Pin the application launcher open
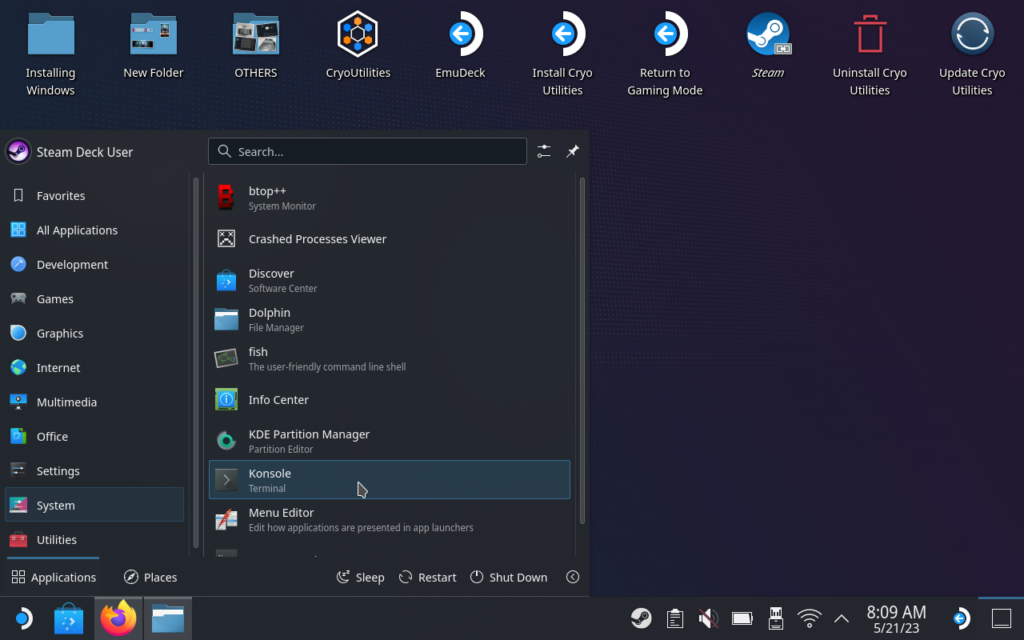Image resolution: width=1024 pixels, height=640 pixels. click(572, 151)
